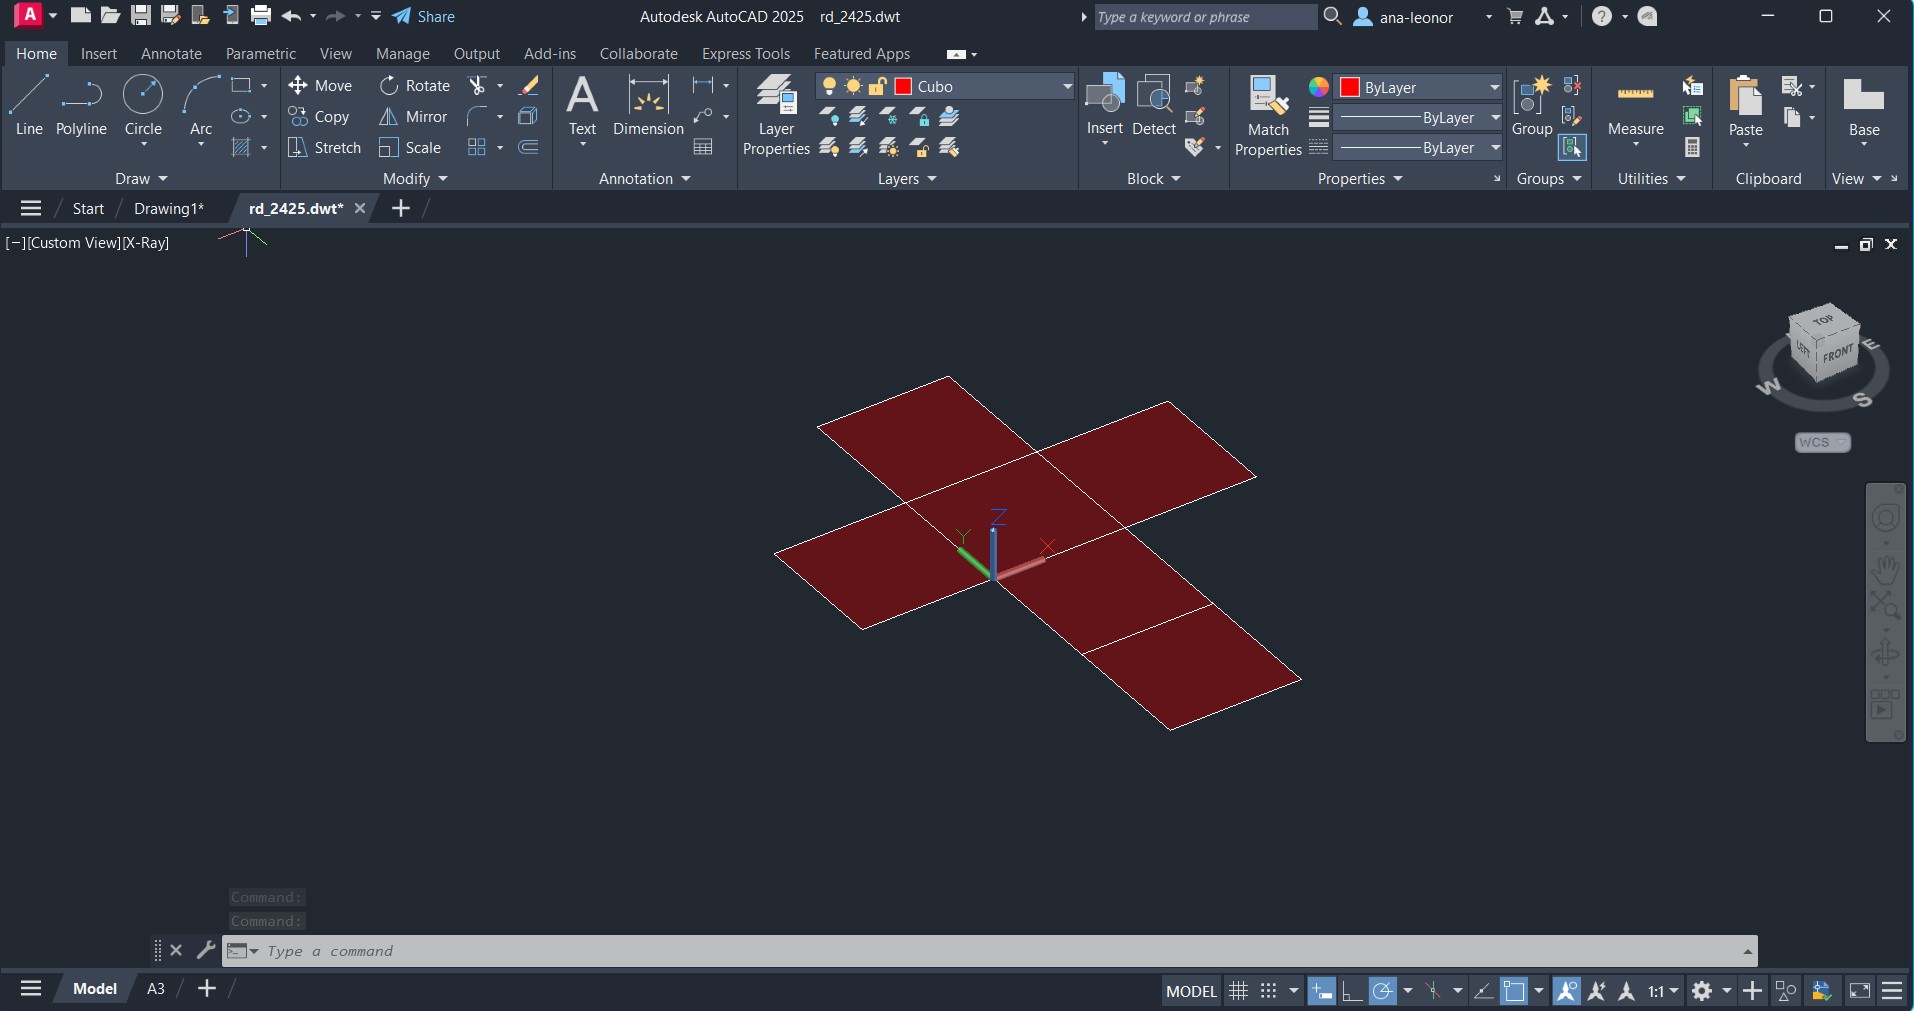
Task: Switch to the A3 layout
Action: point(156,989)
